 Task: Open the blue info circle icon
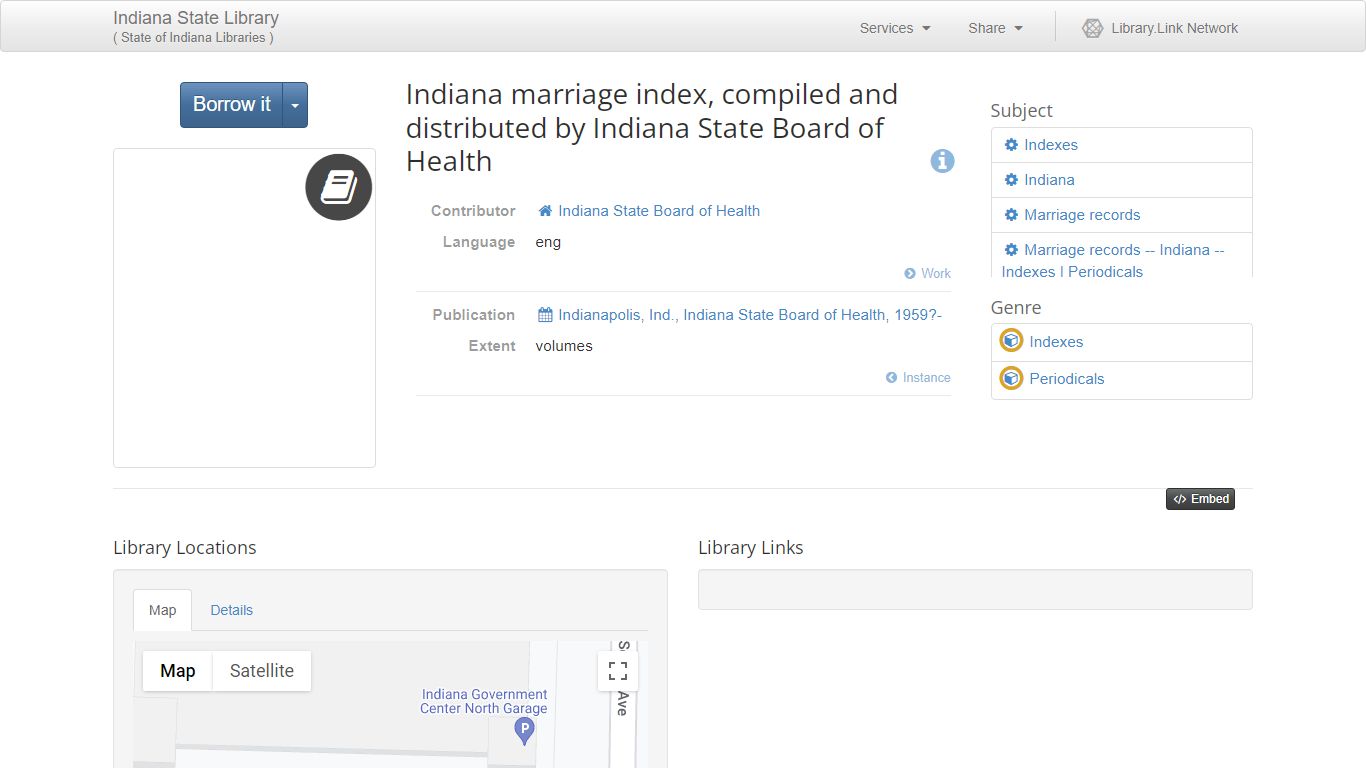tap(942, 161)
